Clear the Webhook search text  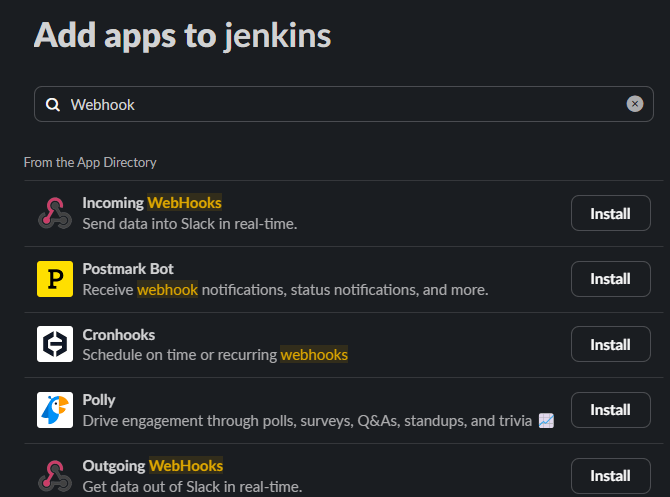tap(634, 104)
